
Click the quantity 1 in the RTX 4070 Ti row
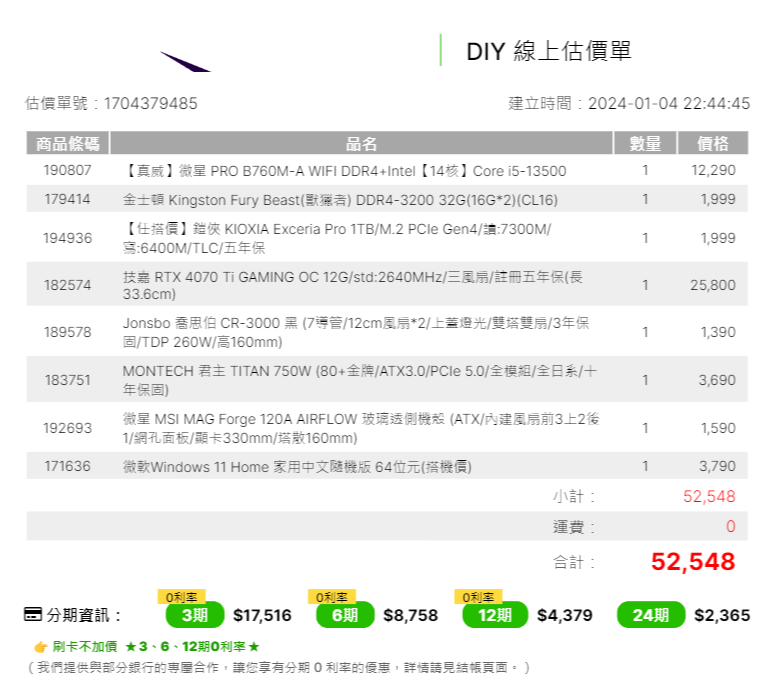click(x=645, y=285)
